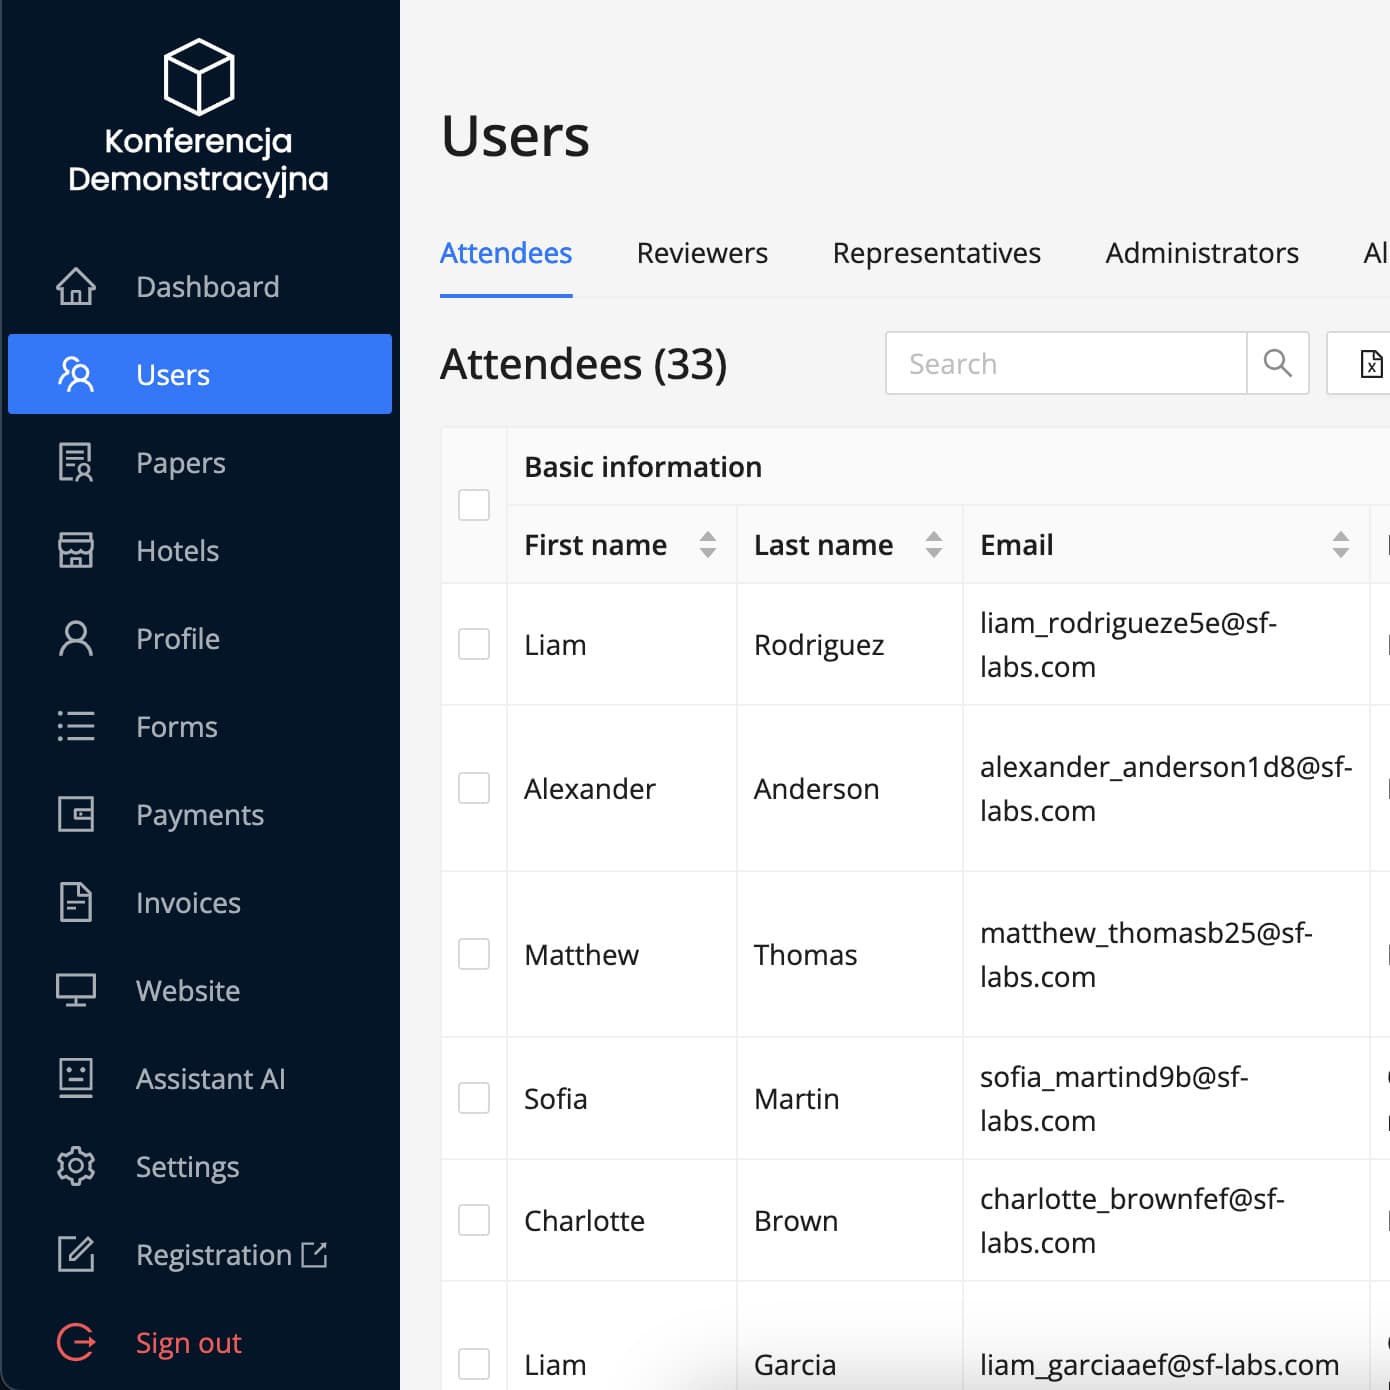Click email matthew_thomasb25@sf-labs.com
The width and height of the screenshot is (1390, 1390).
(x=1146, y=955)
